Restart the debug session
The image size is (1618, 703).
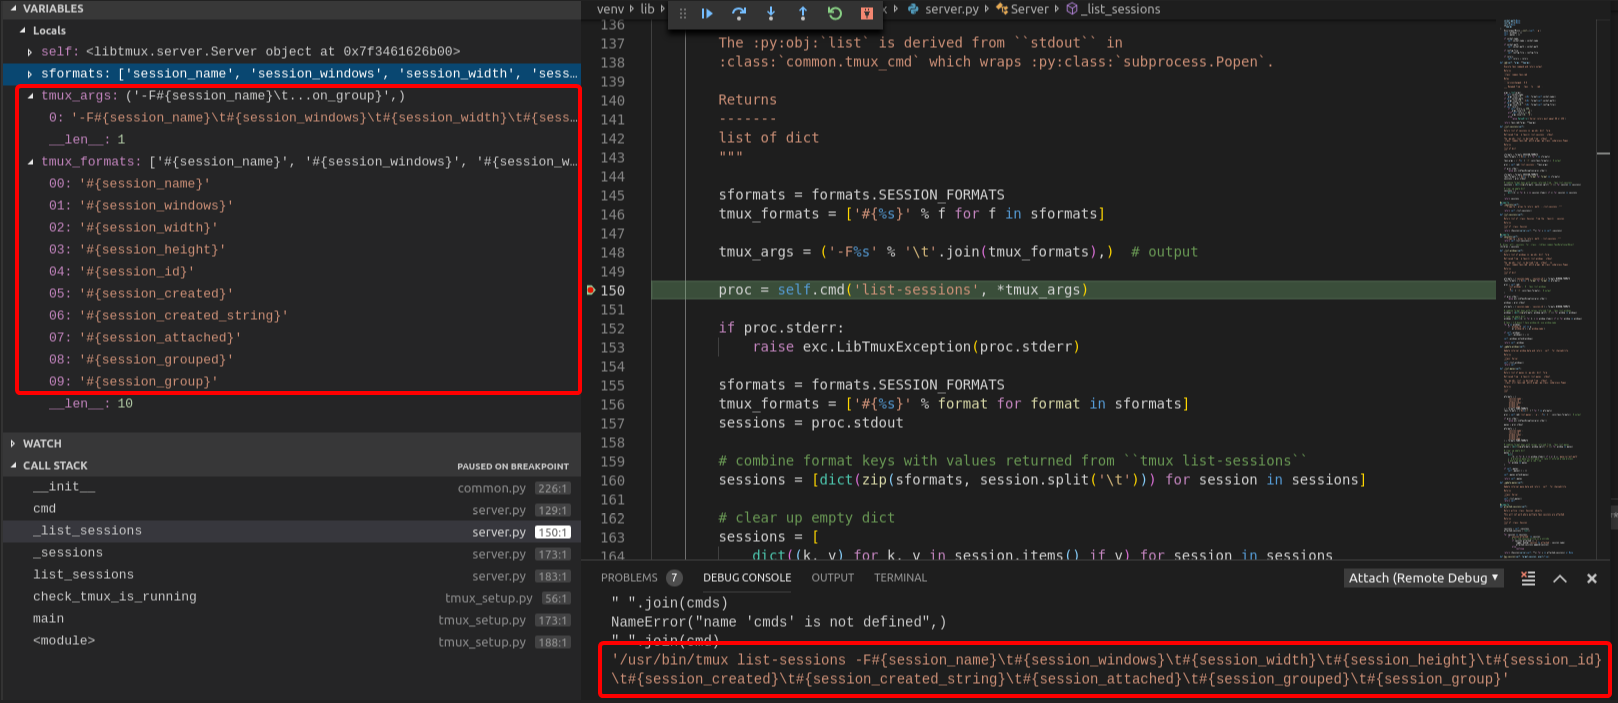(835, 13)
